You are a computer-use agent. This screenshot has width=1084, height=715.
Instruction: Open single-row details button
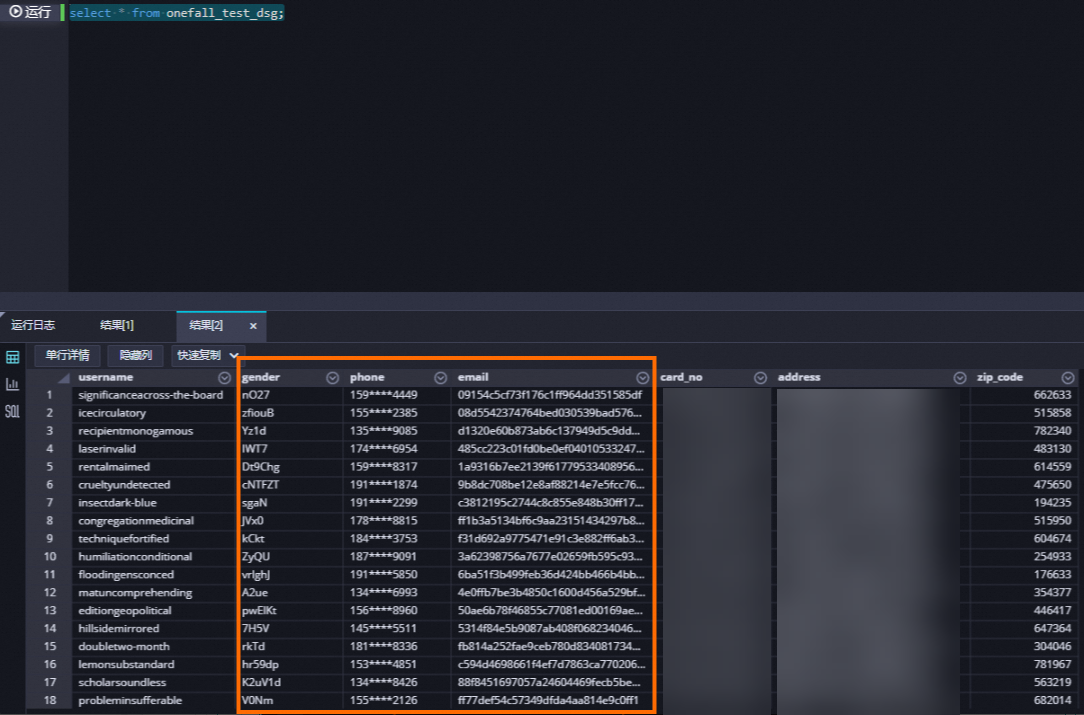click(67, 355)
